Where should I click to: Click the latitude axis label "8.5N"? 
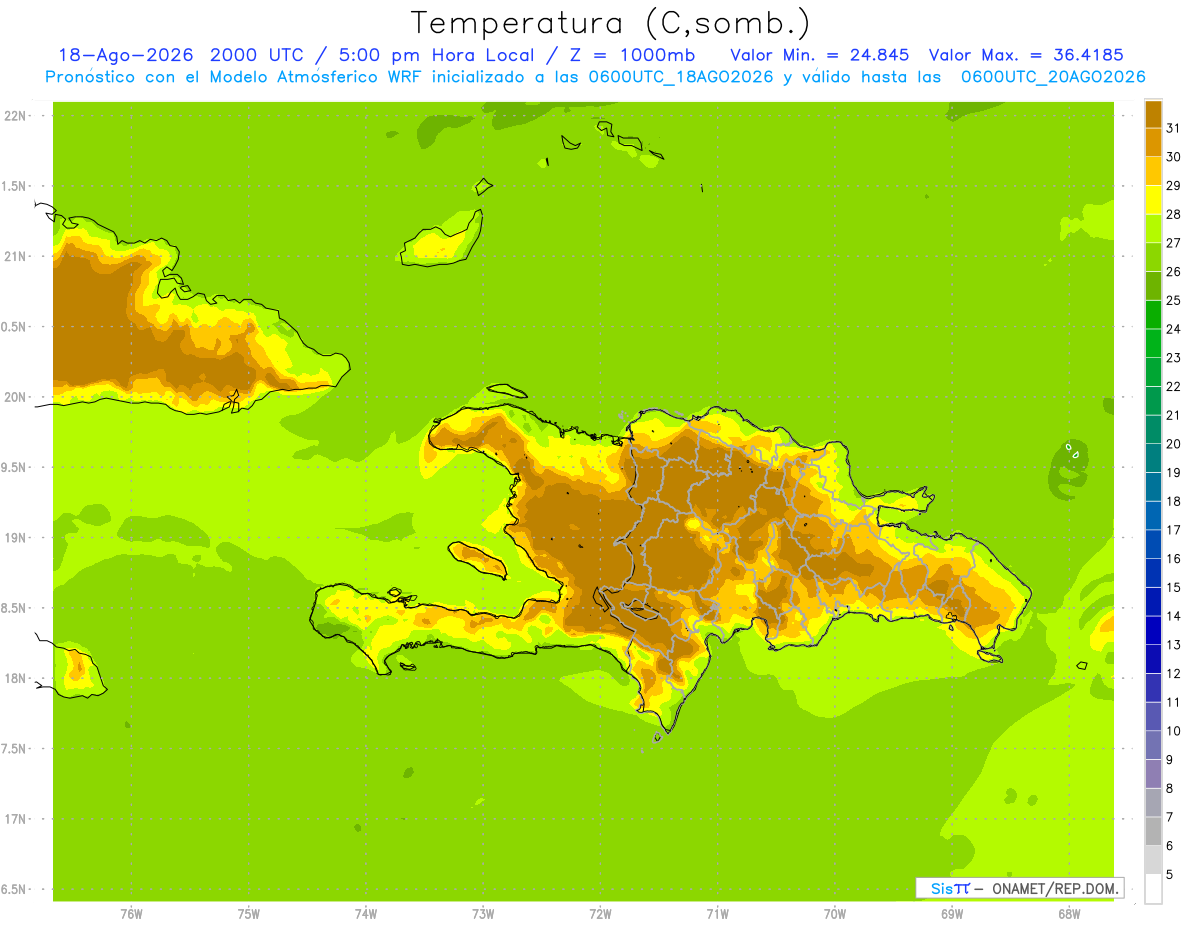point(15,608)
